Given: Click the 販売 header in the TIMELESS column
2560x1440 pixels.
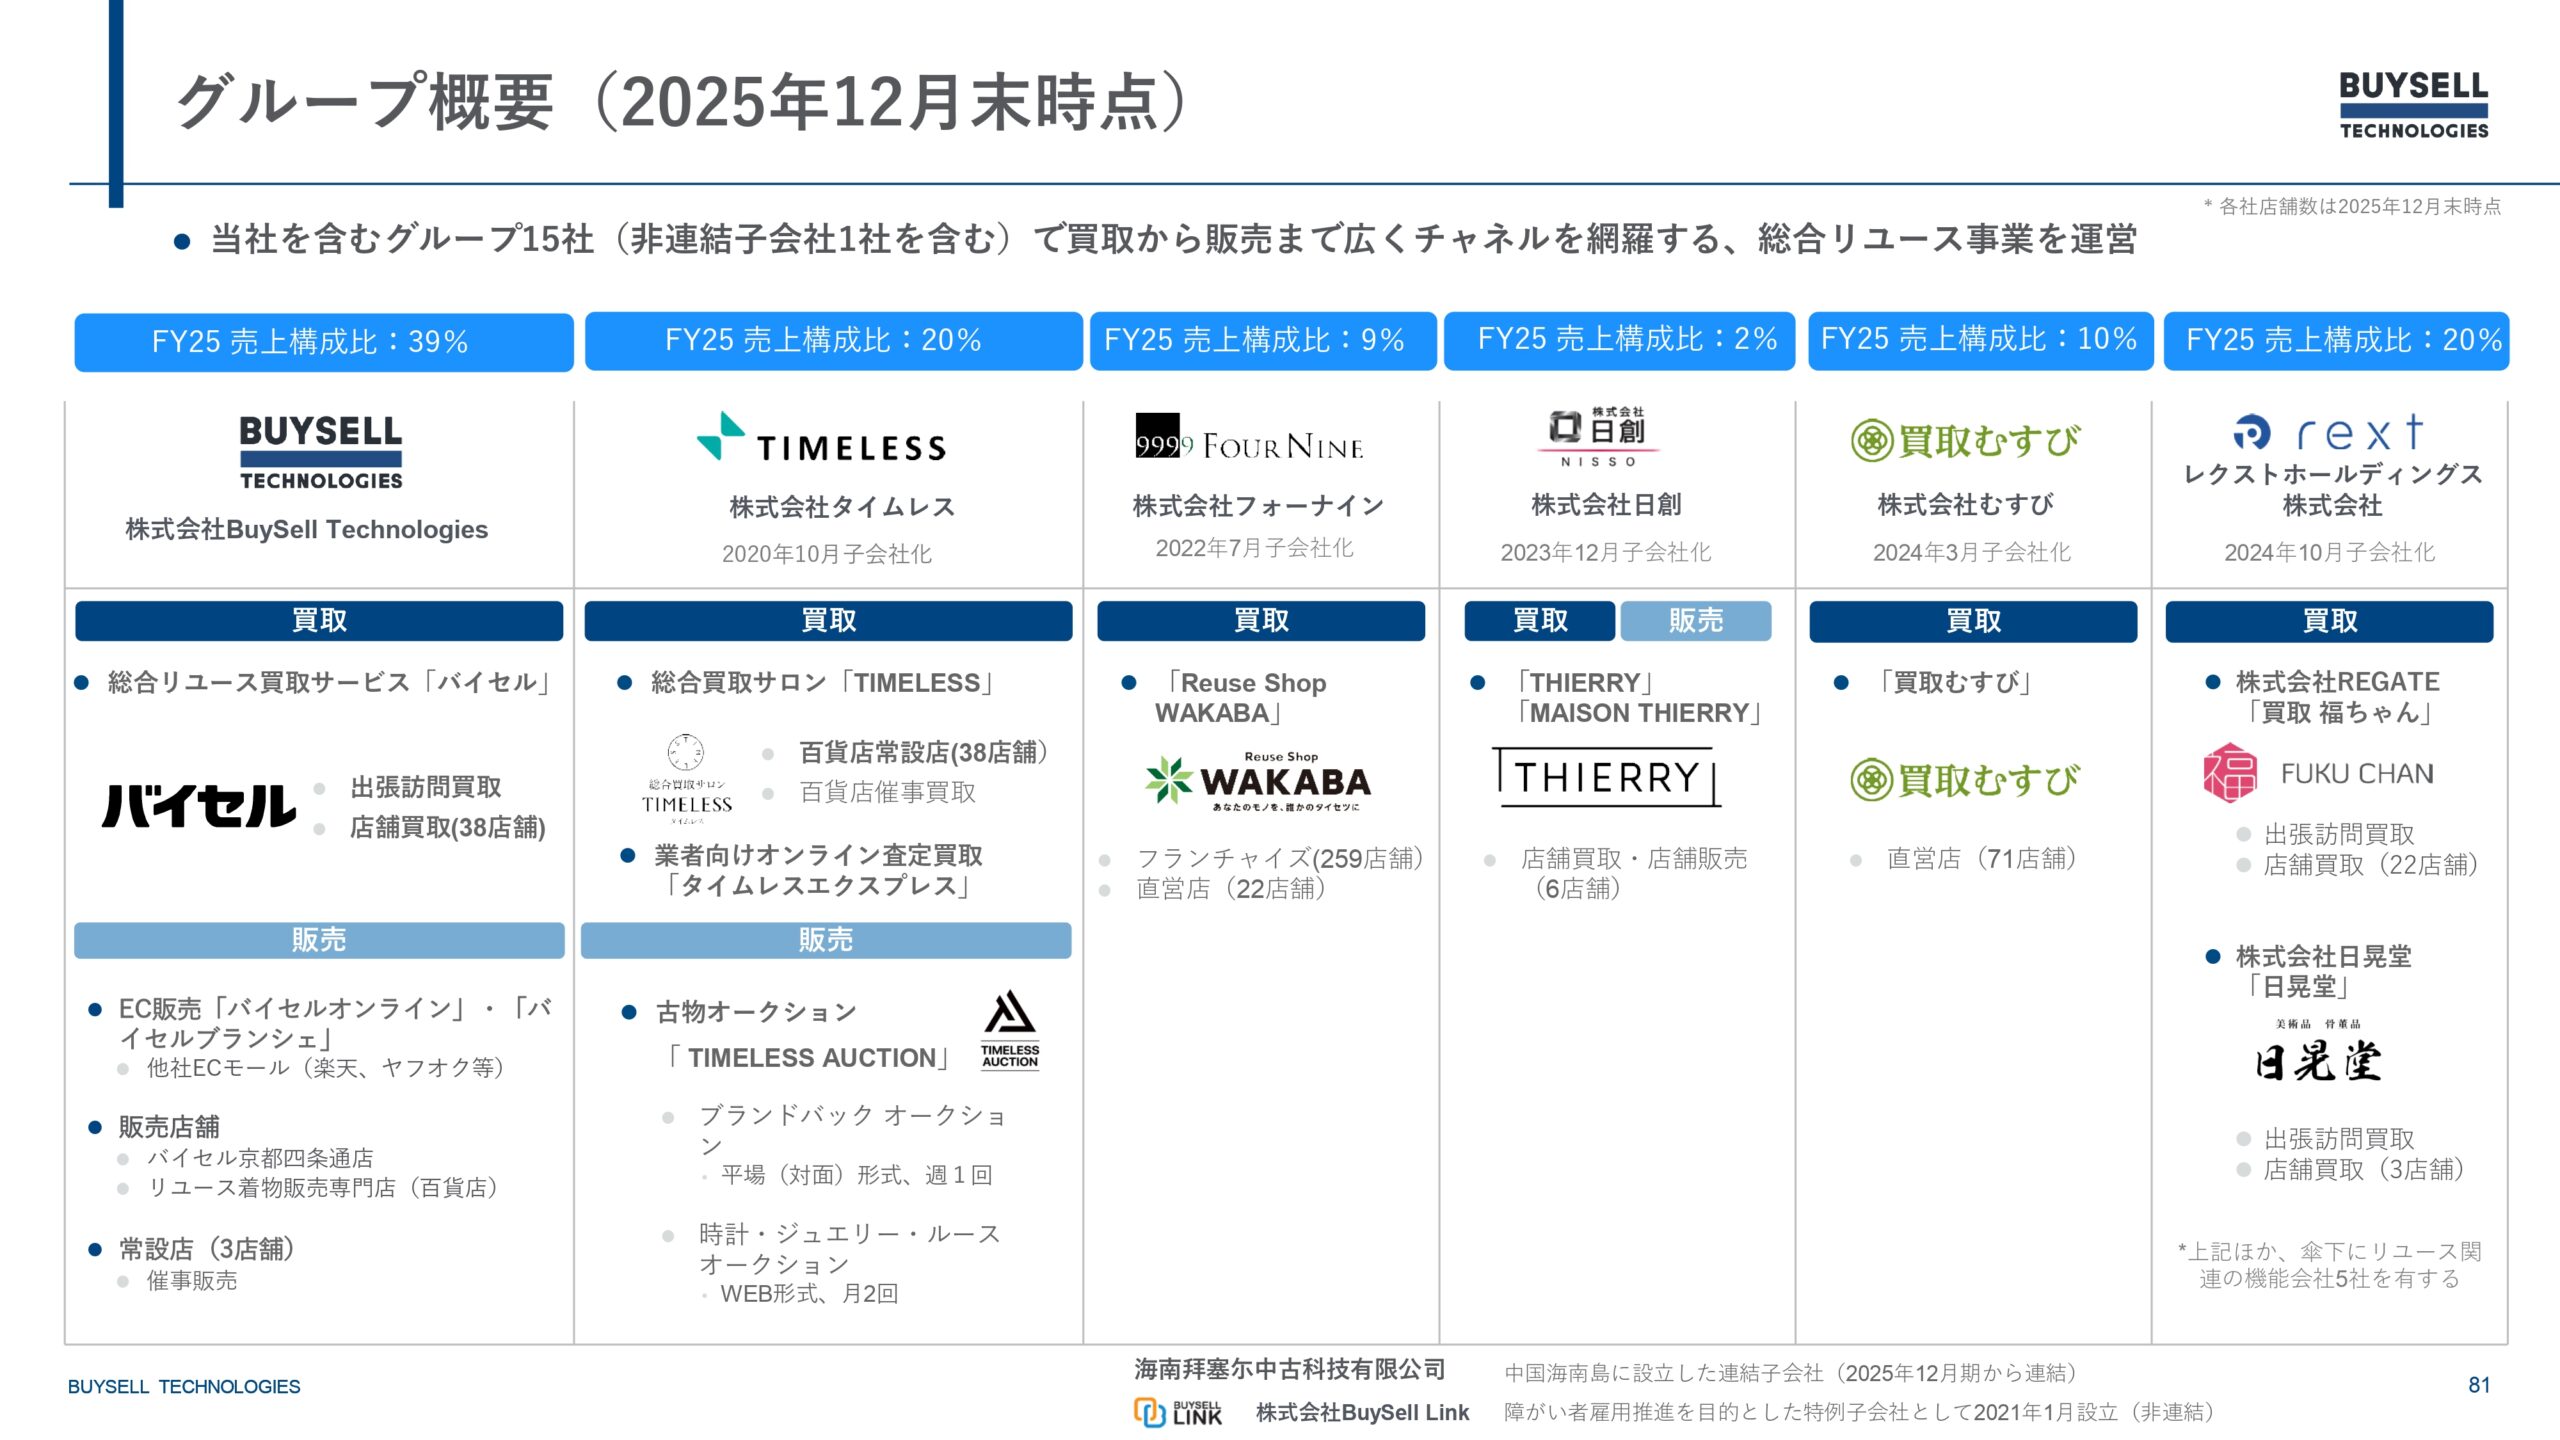Looking at the screenshot, I should pyautogui.click(x=826, y=940).
